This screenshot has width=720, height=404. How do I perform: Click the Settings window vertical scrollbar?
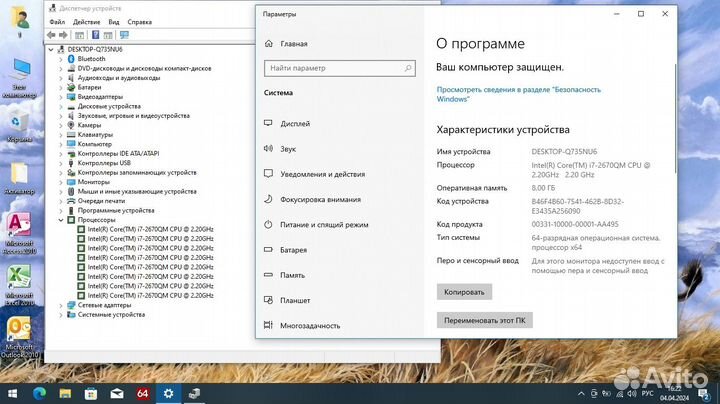pos(675,118)
